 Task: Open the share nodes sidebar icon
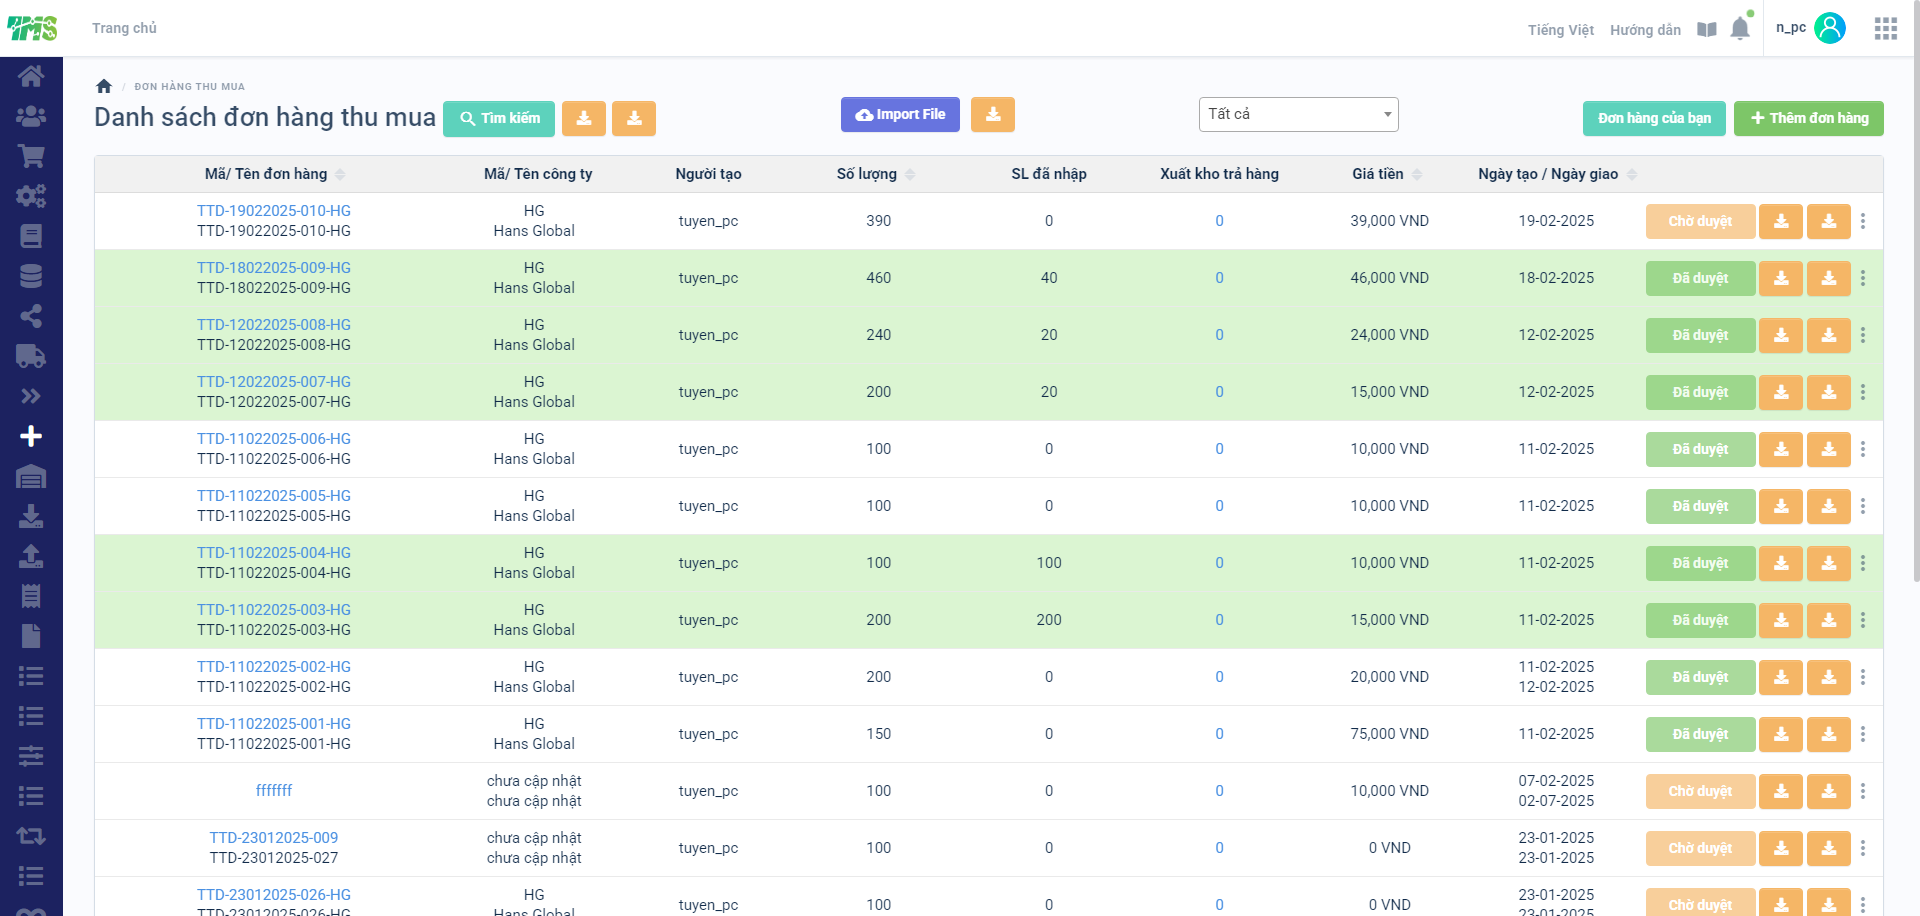coord(31,316)
